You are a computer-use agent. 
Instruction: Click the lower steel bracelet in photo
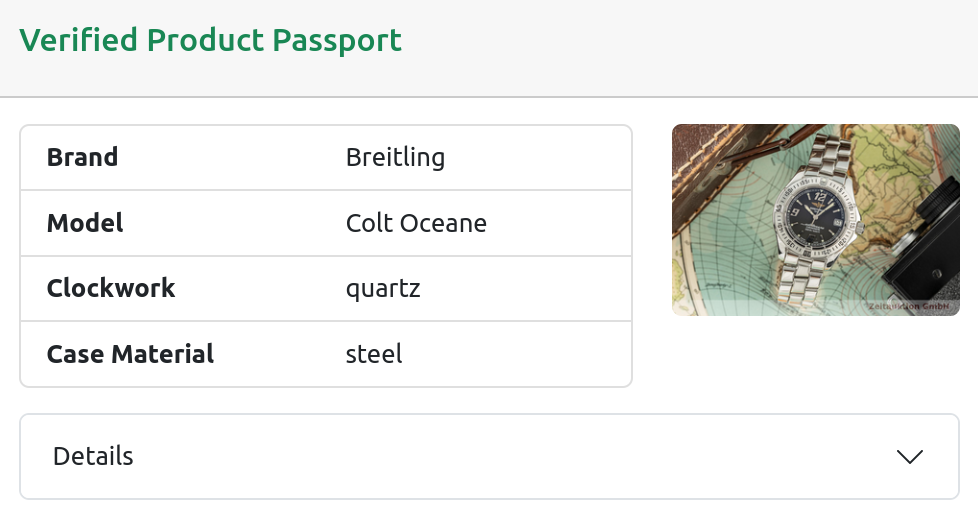(801, 279)
